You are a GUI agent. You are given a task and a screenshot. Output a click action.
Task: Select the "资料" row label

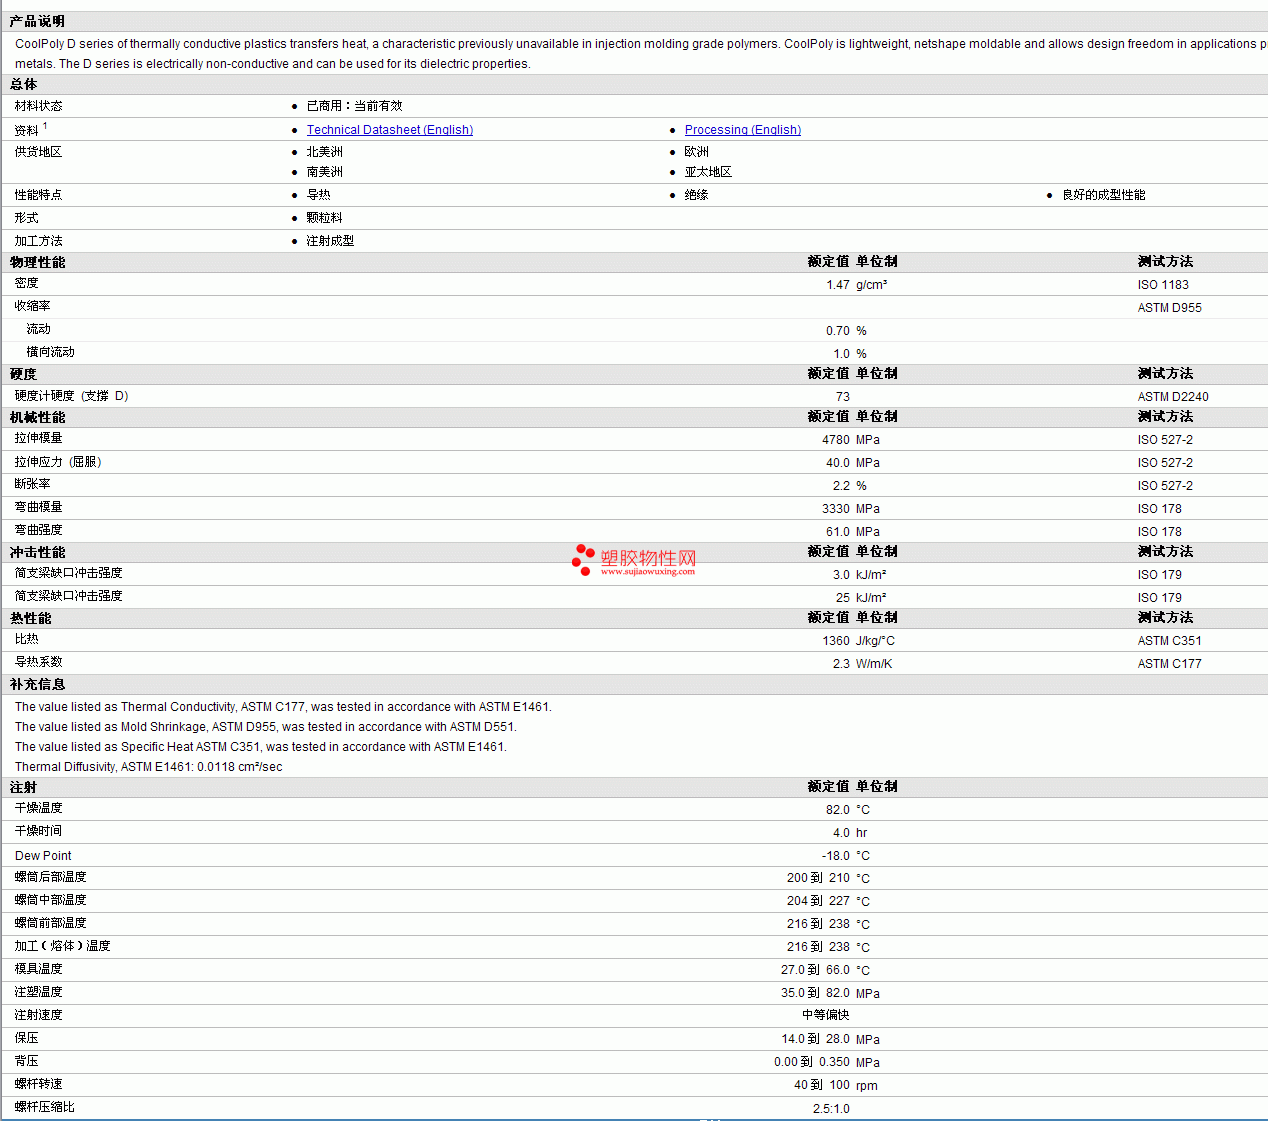27,131
